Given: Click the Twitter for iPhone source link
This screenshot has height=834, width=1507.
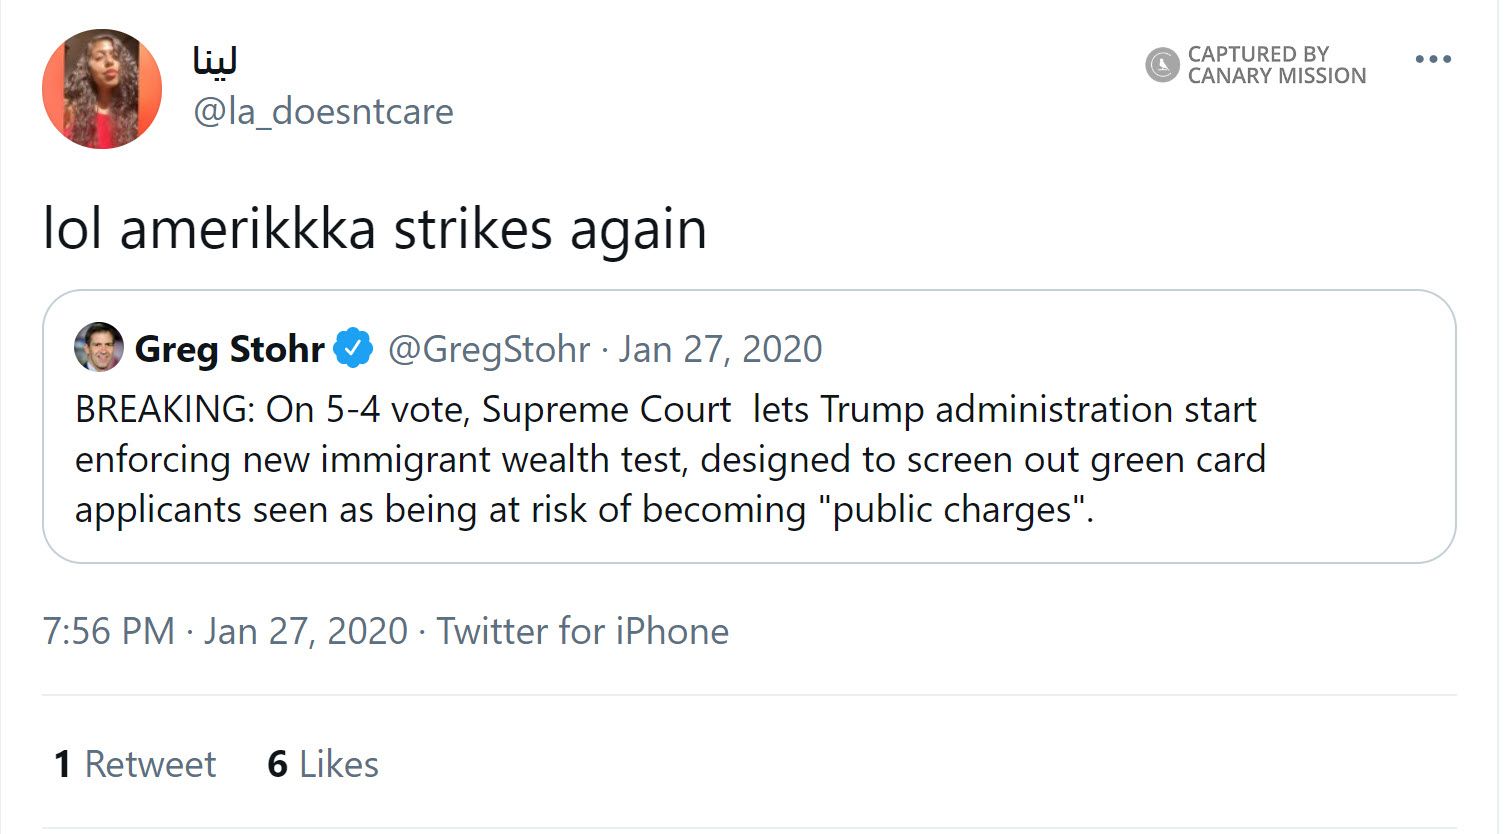Looking at the screenshot, I should coord(582,631).
